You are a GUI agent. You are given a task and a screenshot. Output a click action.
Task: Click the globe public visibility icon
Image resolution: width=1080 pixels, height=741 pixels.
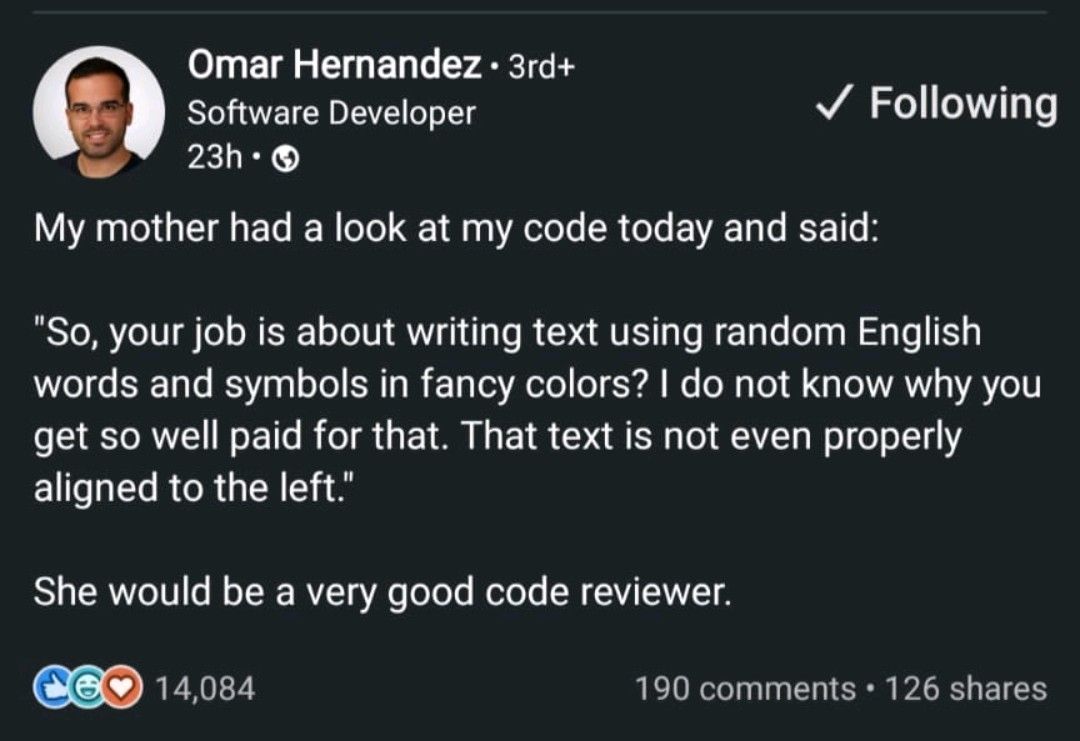coord(285,160)
